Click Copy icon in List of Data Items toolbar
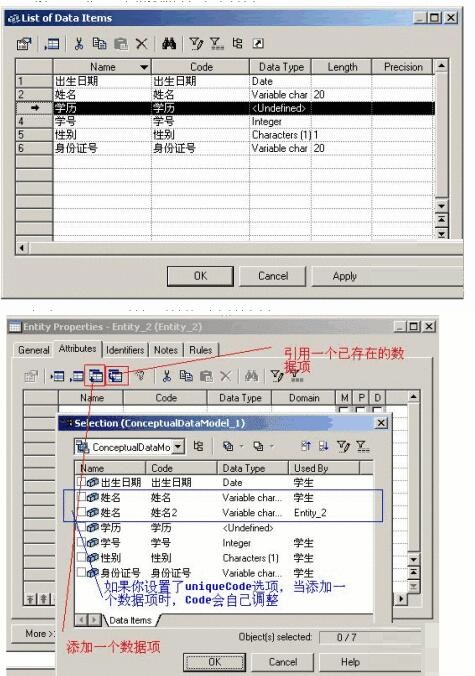 (x=100, y=44)
